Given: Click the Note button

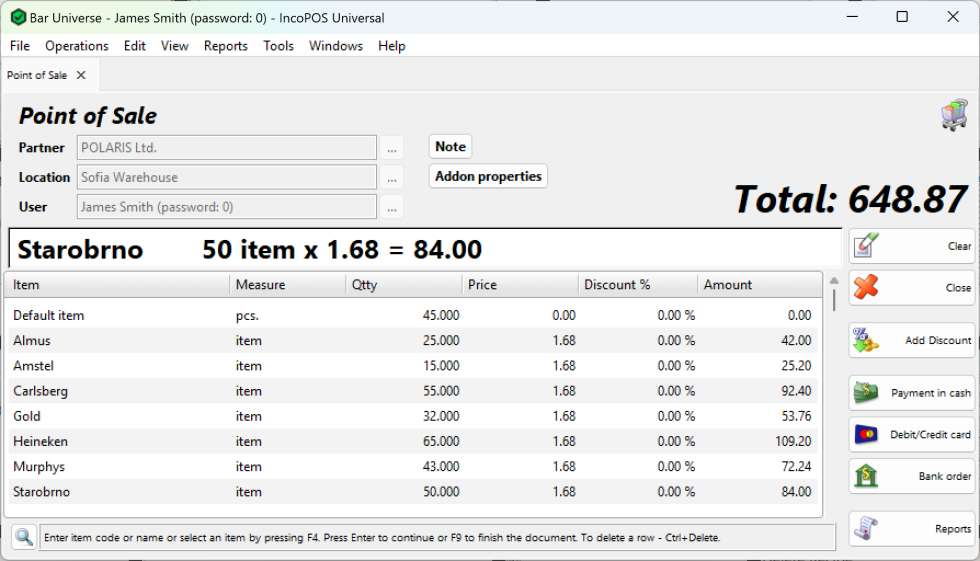Looking at the screenshot, I should (x=451, y=146).
